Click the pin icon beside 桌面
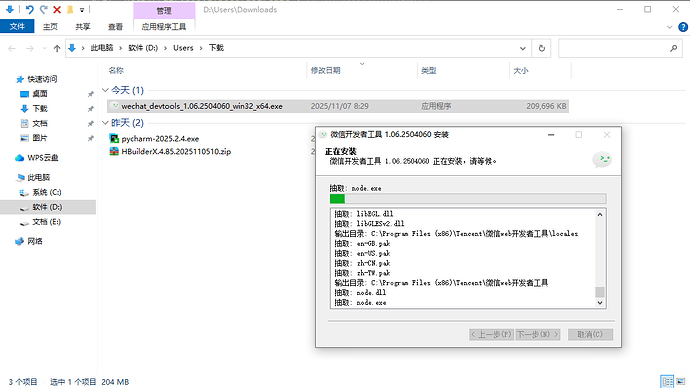 (x=90, y=94)
